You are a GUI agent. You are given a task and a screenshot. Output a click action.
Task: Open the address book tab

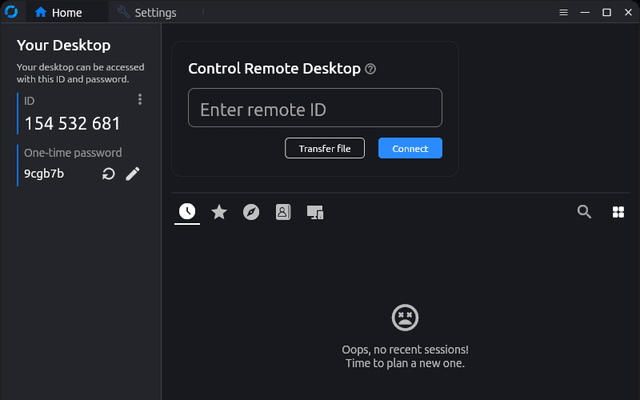(x=283, y=212)
